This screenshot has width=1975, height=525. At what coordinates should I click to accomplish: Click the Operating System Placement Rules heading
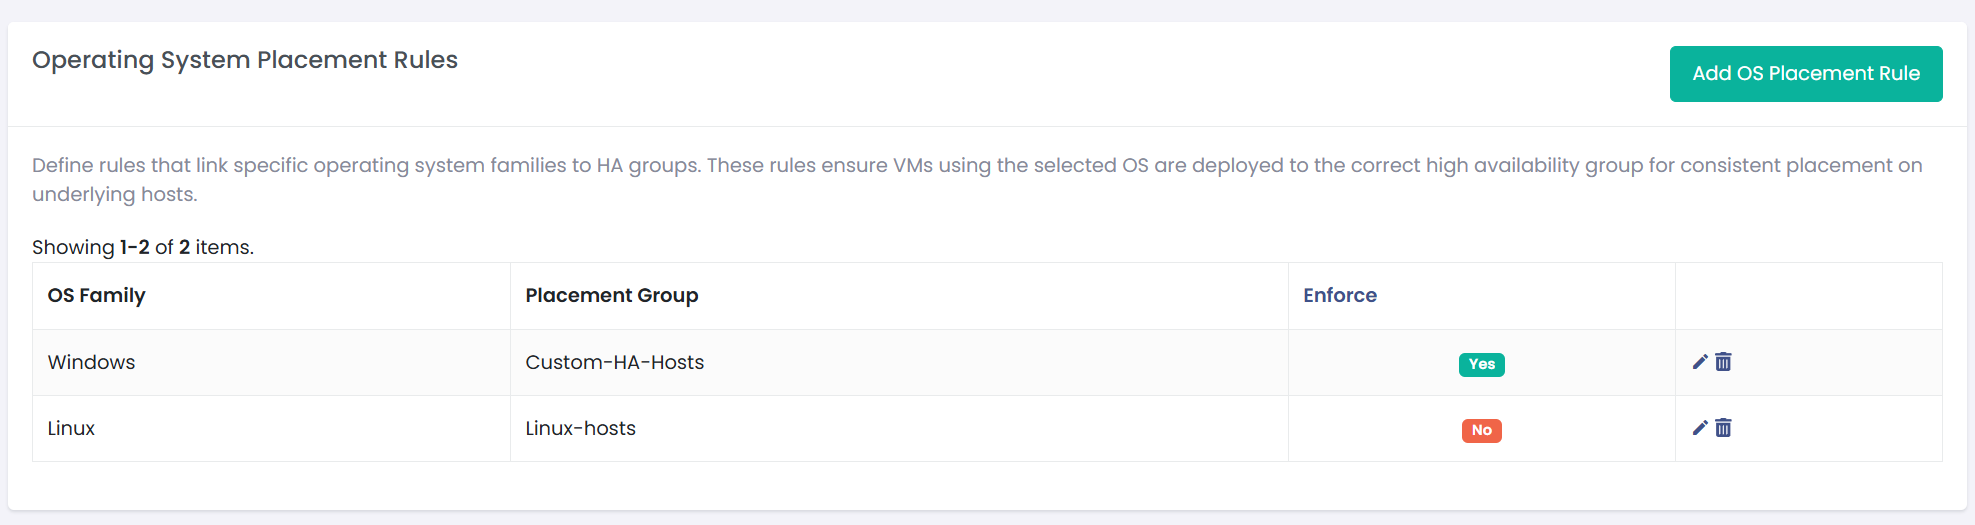click(245, 60)
